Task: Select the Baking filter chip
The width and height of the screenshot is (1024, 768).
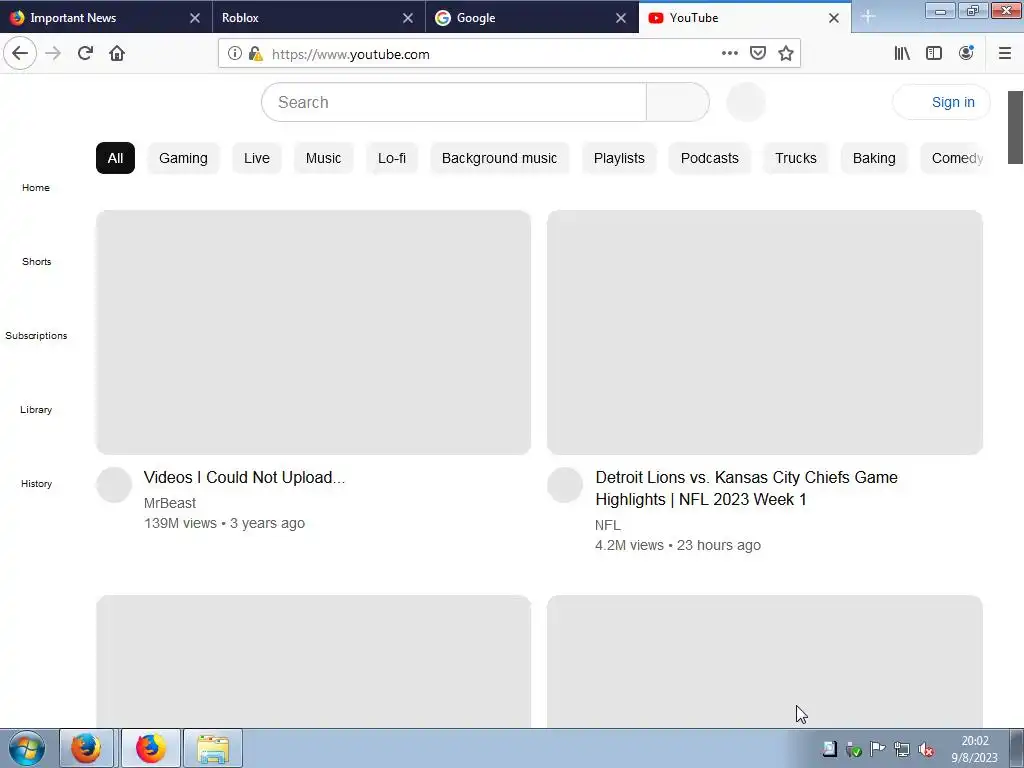Action: (874, 158)
